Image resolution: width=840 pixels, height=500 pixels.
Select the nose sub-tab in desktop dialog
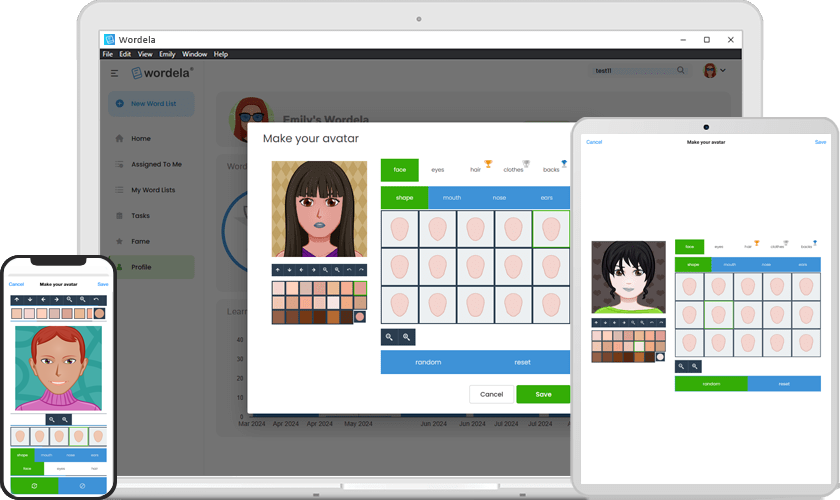click(x=499, y=198)
